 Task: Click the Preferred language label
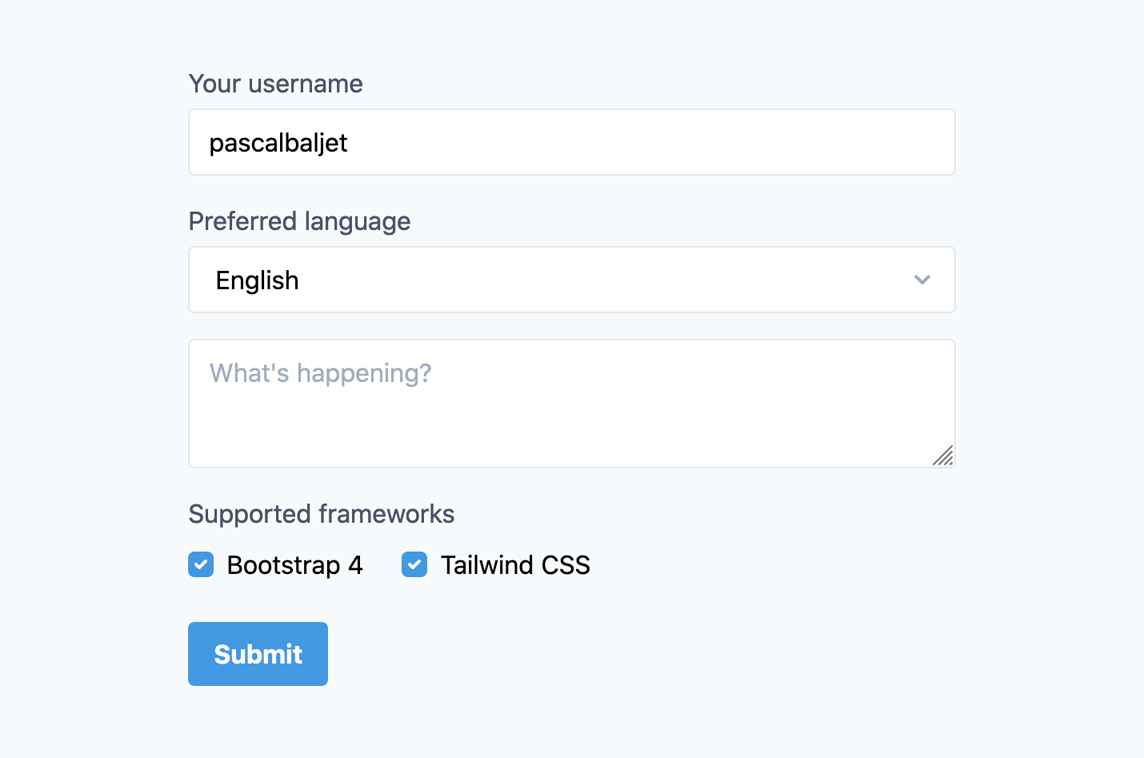tap(299, 221)
